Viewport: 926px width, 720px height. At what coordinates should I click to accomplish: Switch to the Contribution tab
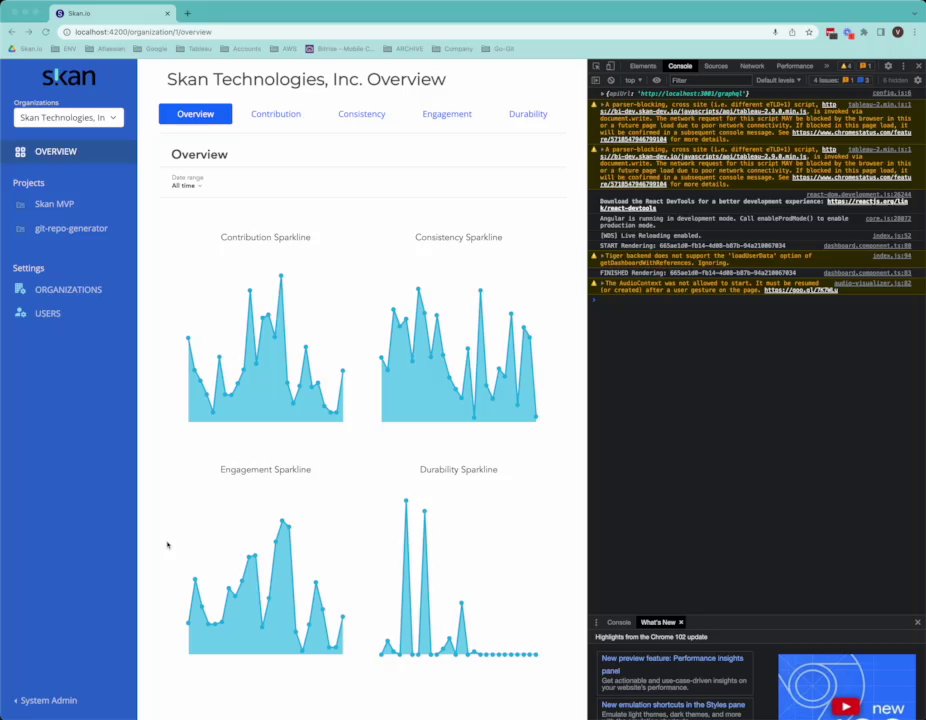click(276, 114)
